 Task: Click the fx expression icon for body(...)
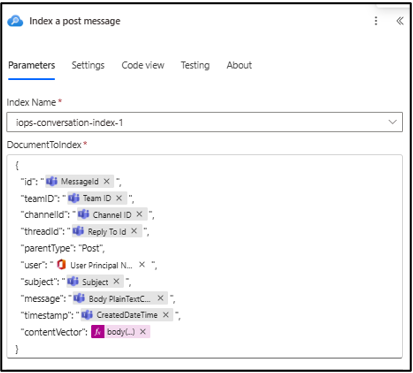click(x=98, y=332)
